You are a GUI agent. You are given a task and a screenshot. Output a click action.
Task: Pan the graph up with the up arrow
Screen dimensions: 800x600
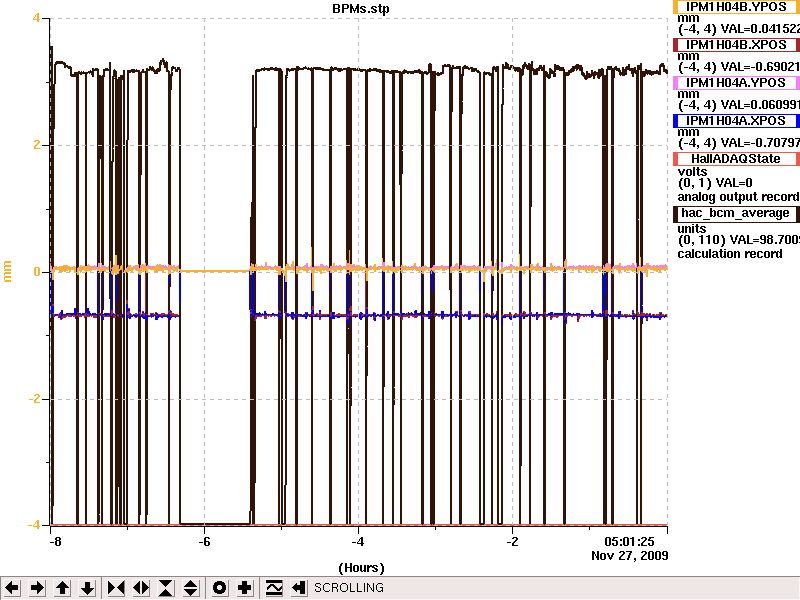[62, 588]
